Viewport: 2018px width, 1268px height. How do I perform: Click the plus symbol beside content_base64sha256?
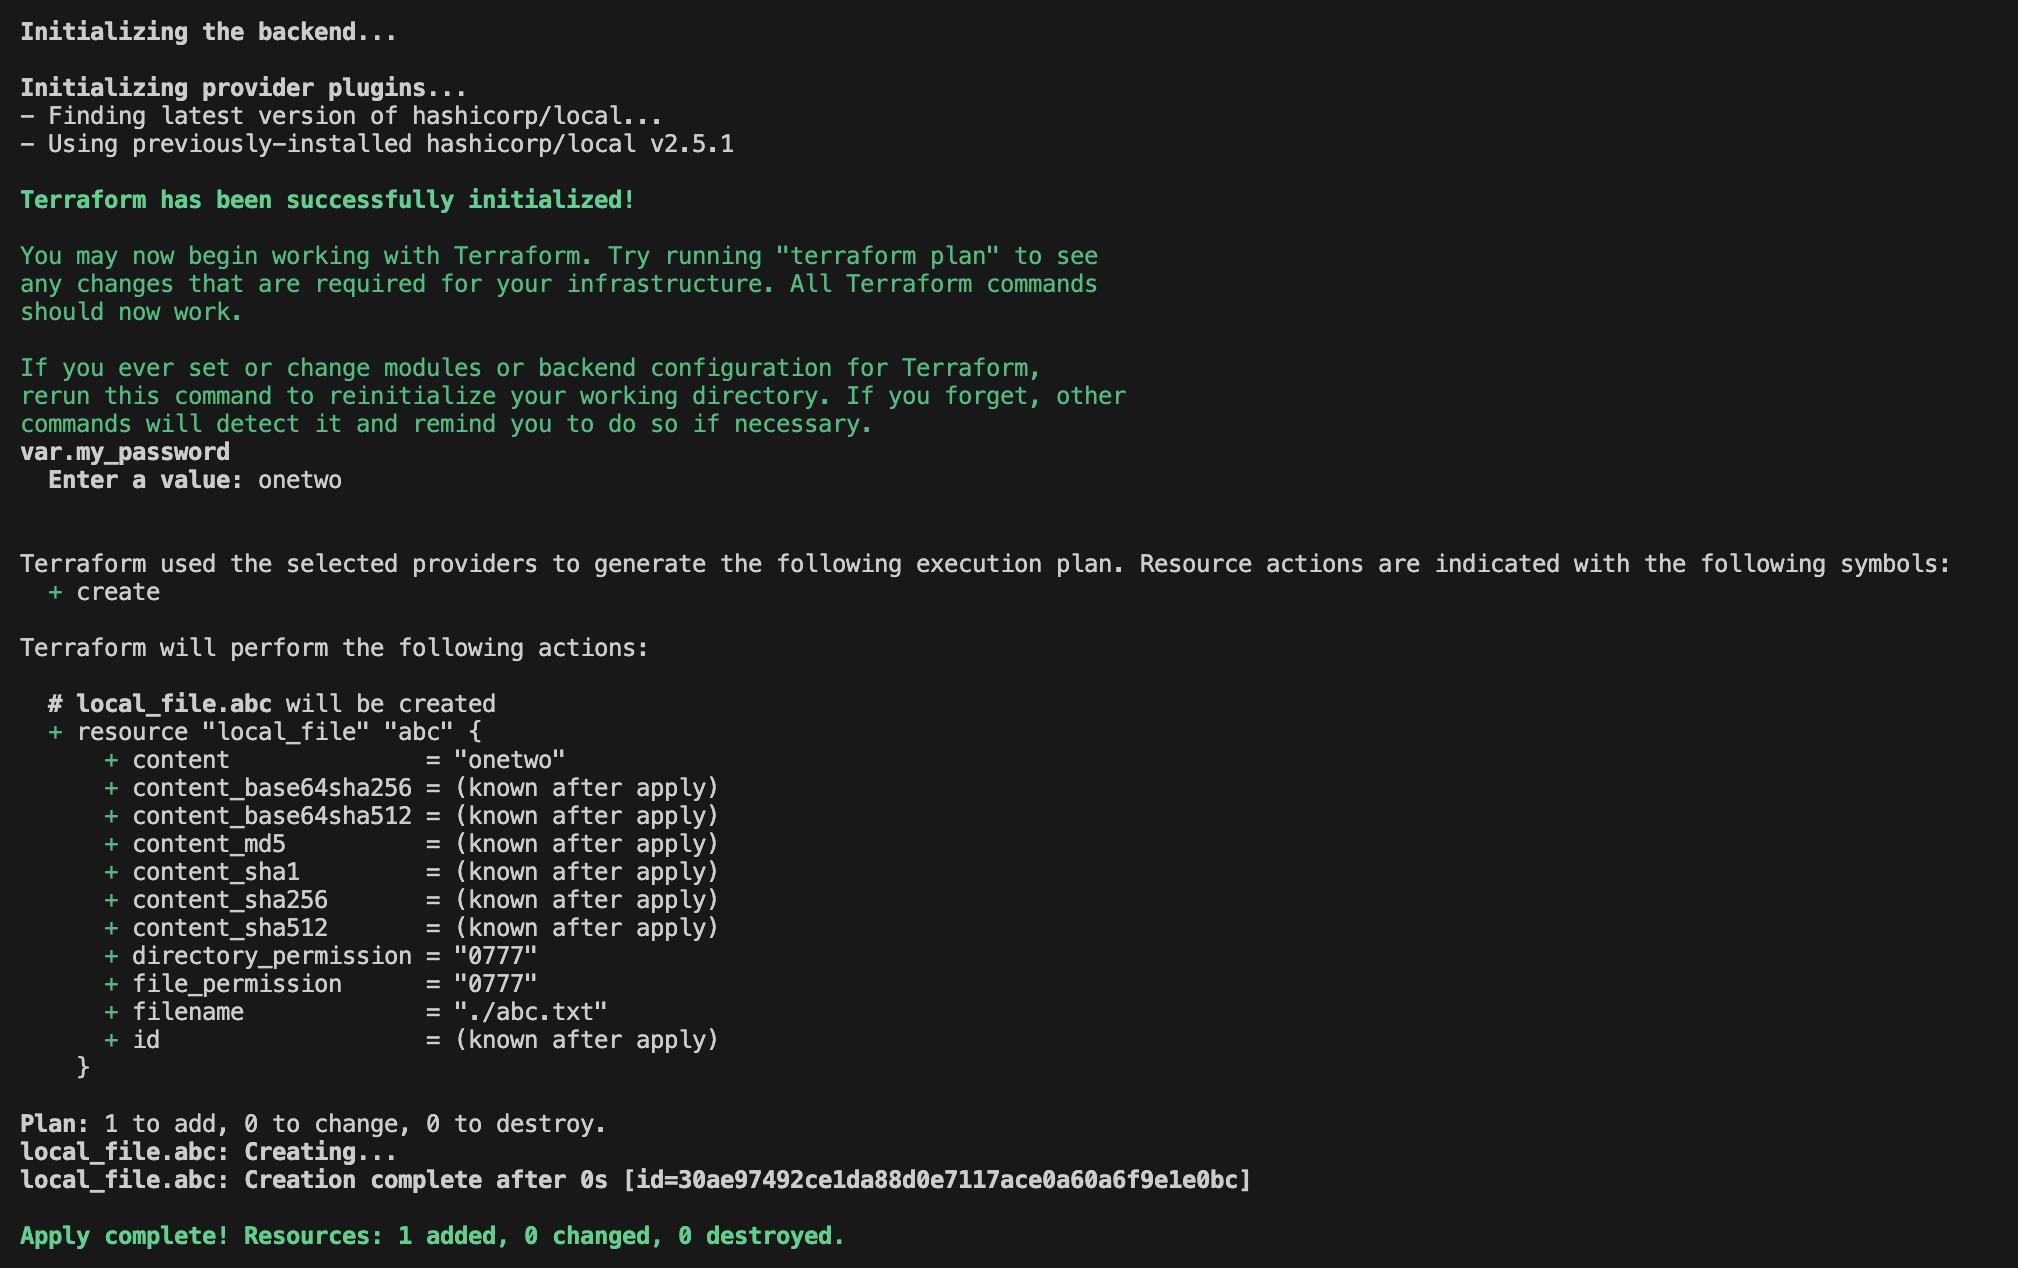pyautogui.click(x=111, y=788)
